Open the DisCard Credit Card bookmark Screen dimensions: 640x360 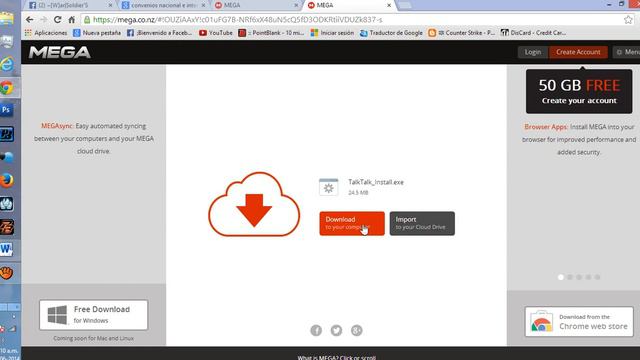tap(533, 33)
